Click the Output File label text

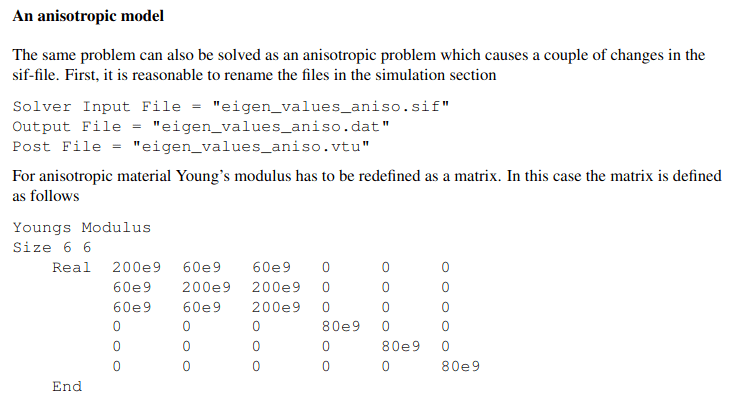67,126
